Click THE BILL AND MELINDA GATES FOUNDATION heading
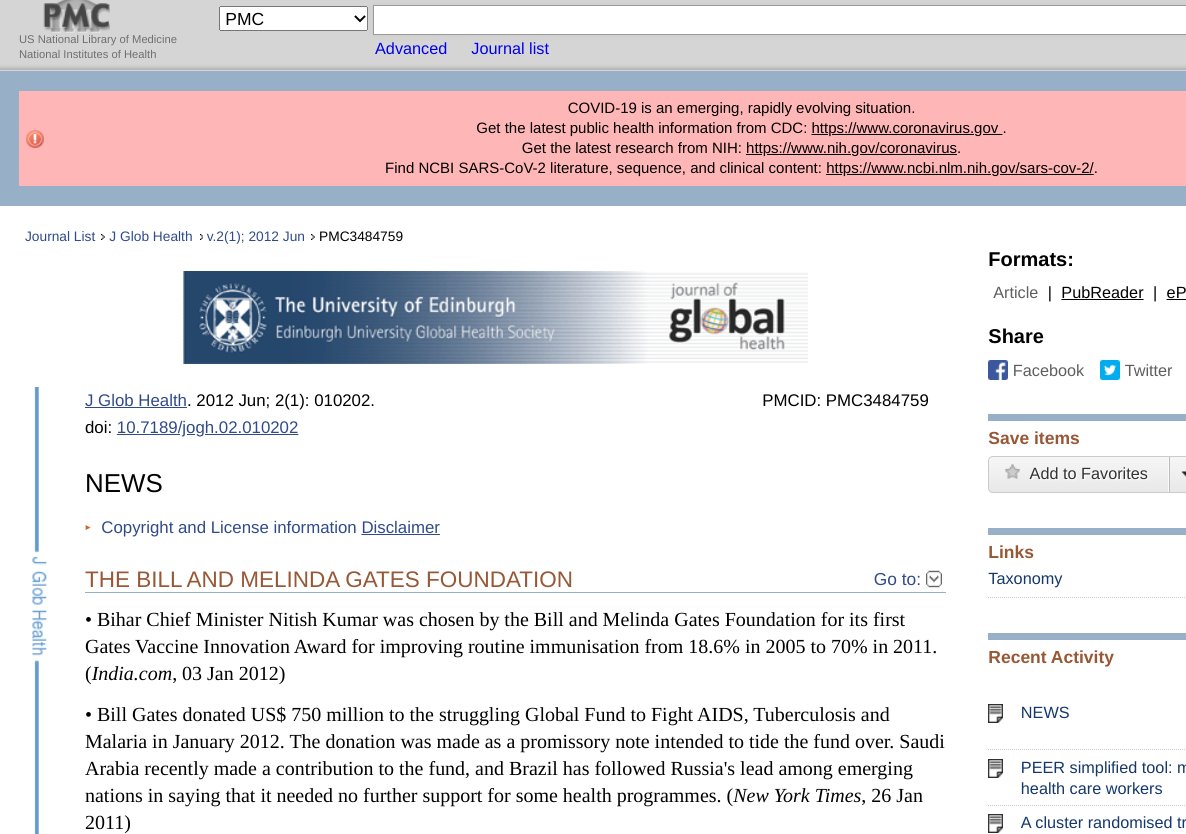This screenshot has height=834, width=1186. pos(328,579)
